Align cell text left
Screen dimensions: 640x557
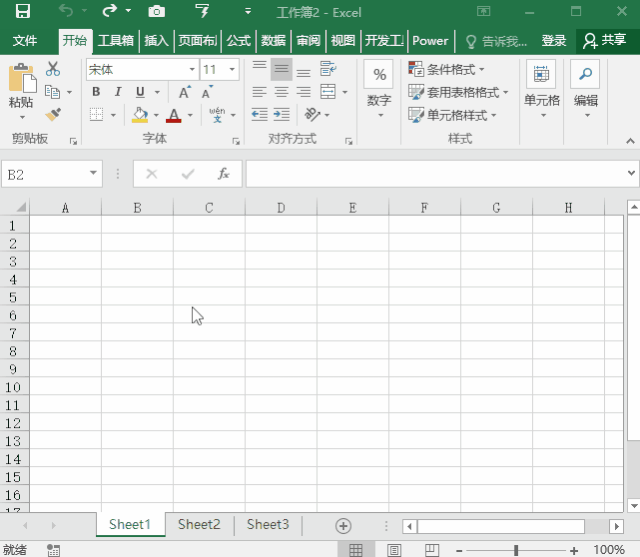[259, 92]
